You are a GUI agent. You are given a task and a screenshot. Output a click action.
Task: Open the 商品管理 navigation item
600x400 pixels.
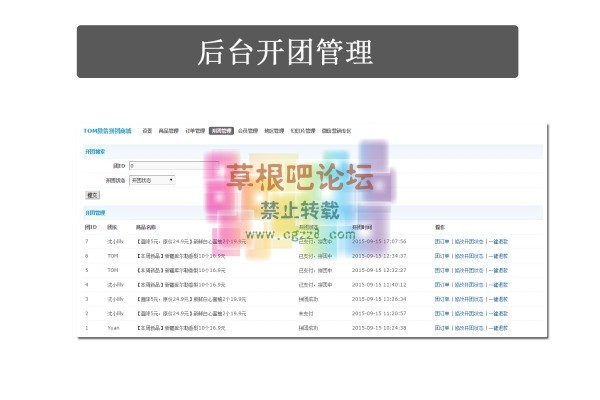click(169, 131)
